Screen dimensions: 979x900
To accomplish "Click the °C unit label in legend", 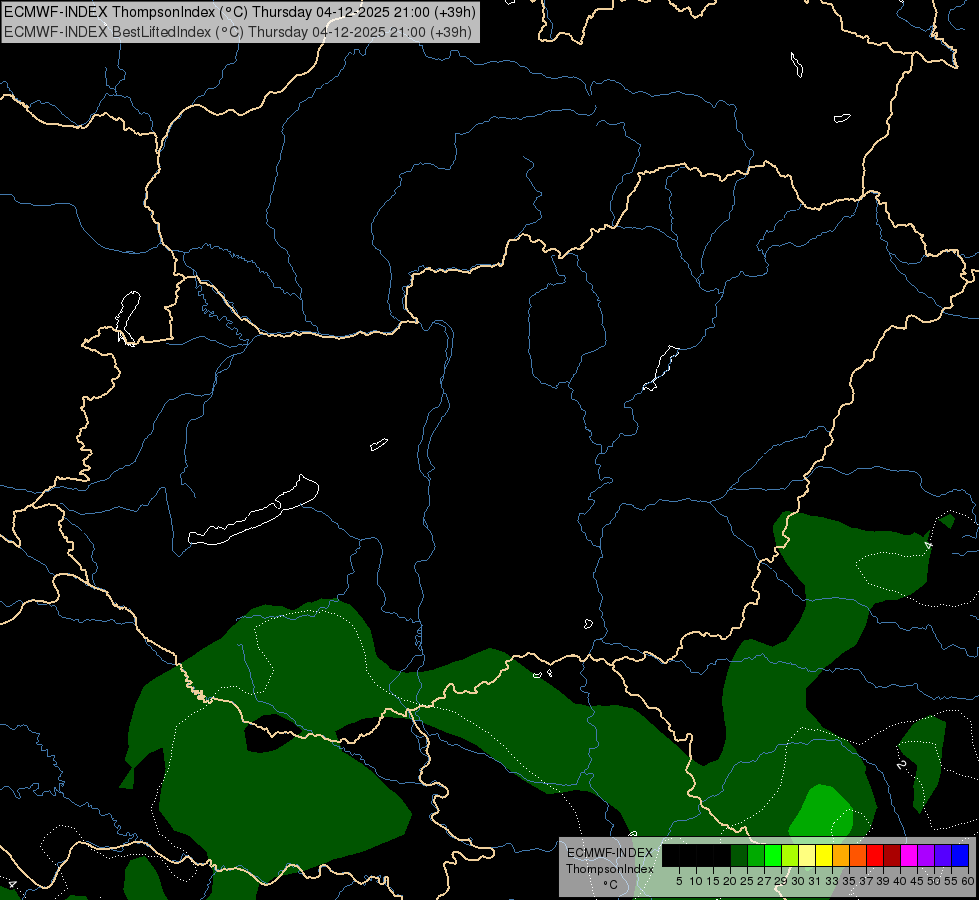I will 610,885.
